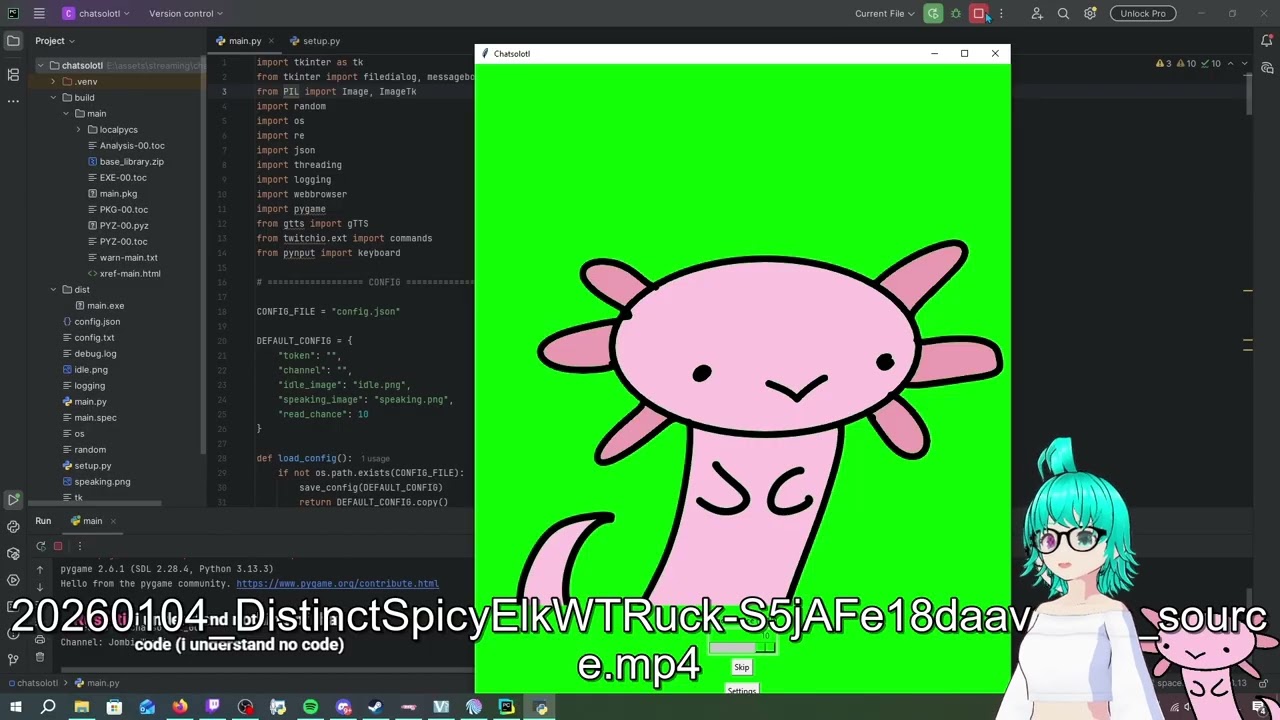
Task: Select config.json in project tree
Action: coord(91,322)
